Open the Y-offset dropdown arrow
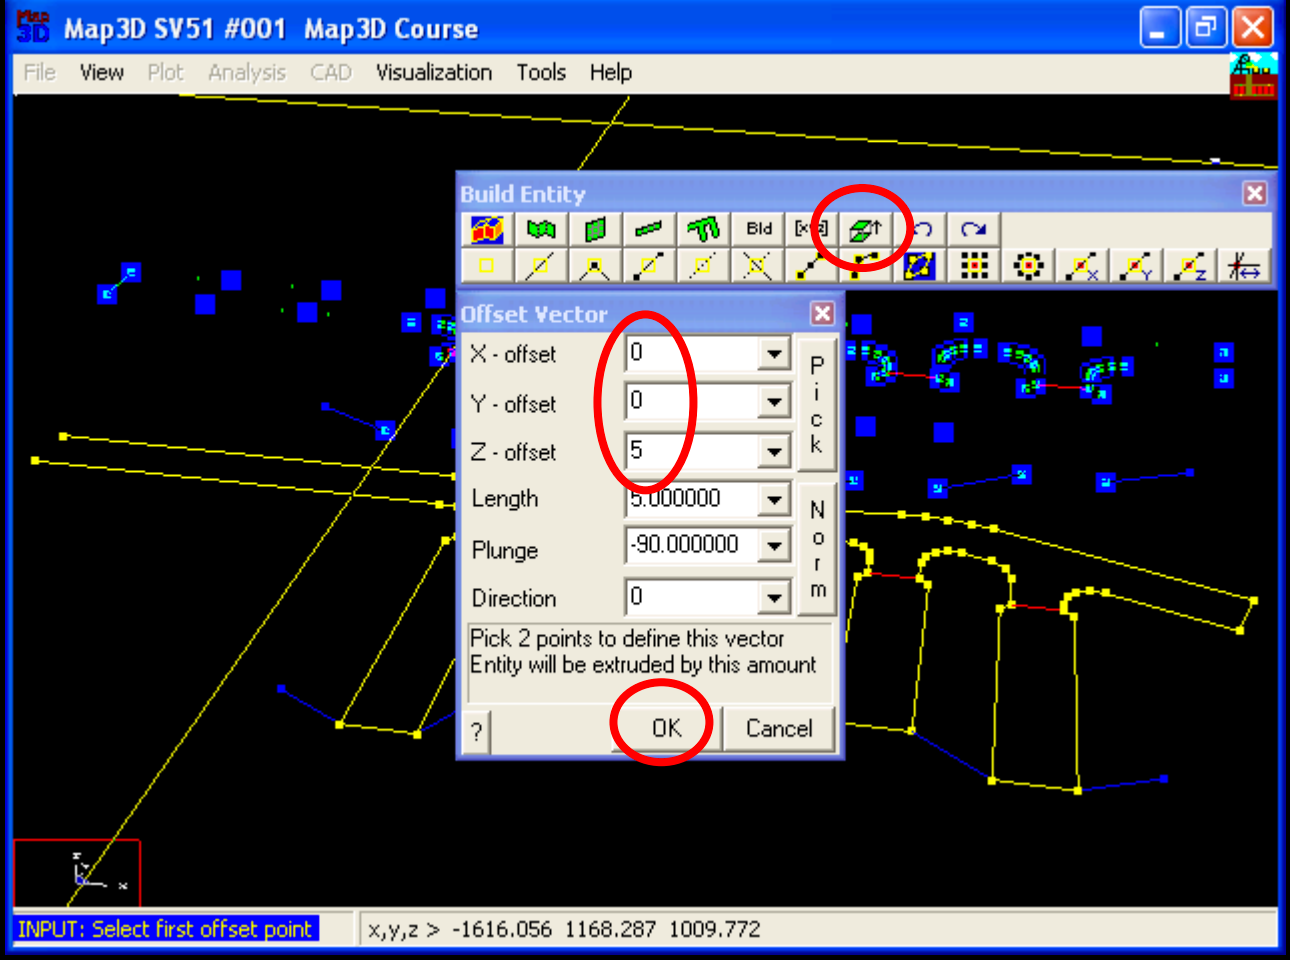 coord(774,402)
